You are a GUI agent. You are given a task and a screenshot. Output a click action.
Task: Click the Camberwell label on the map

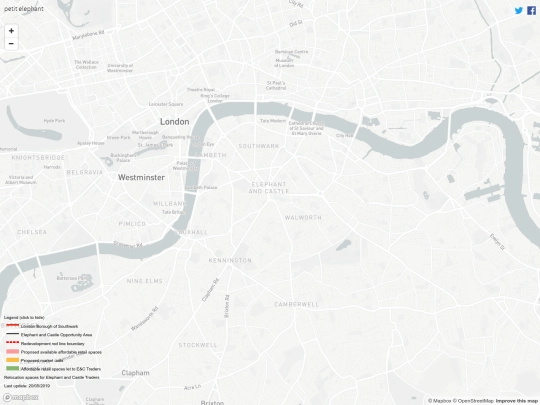[x=297, y=304]
